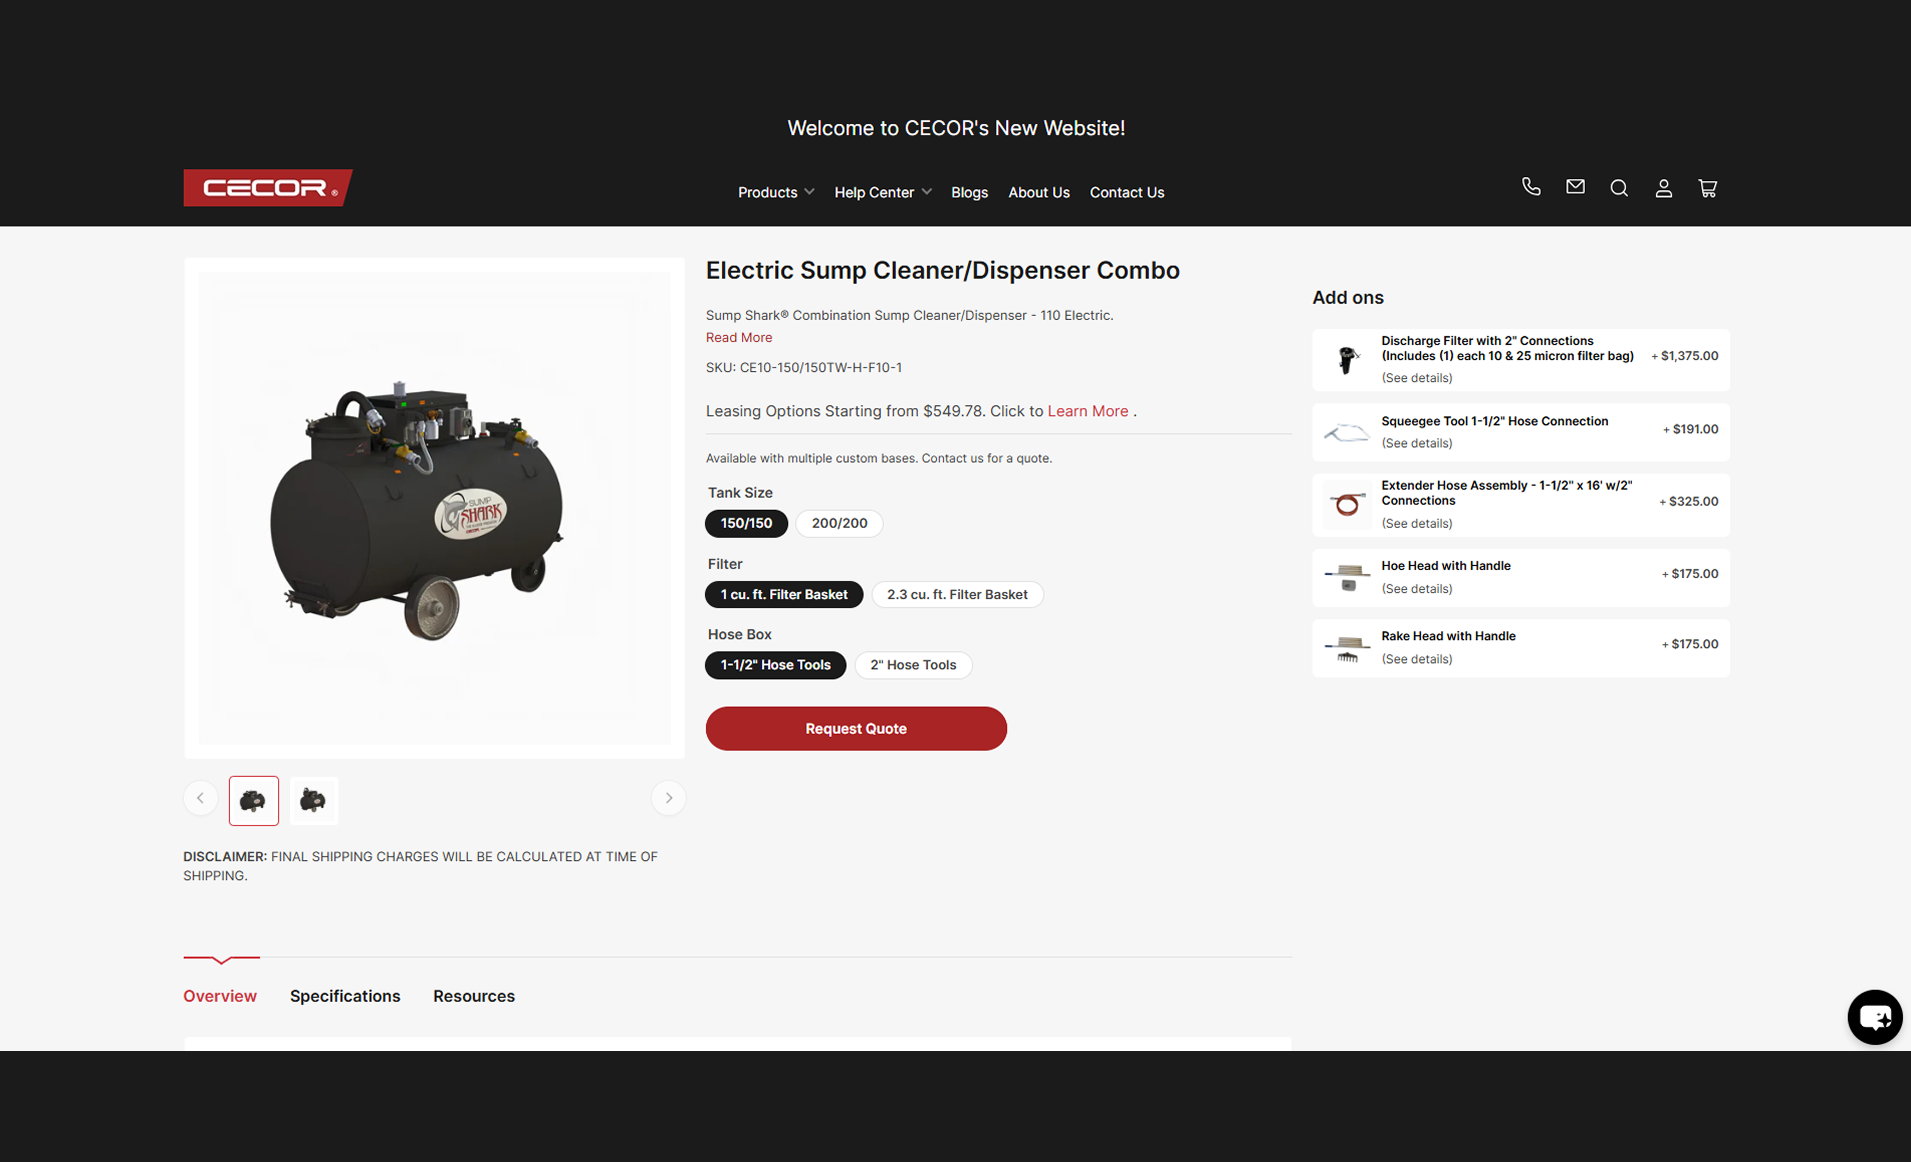Switch to the Resources tab

click(x=474, y=996)
